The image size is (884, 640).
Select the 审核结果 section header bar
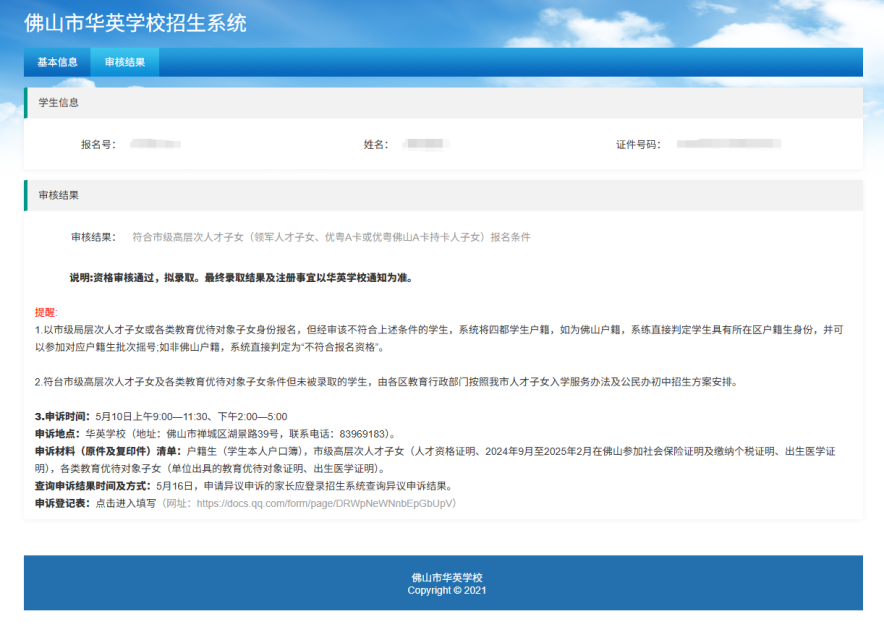[x=443, y=195]
